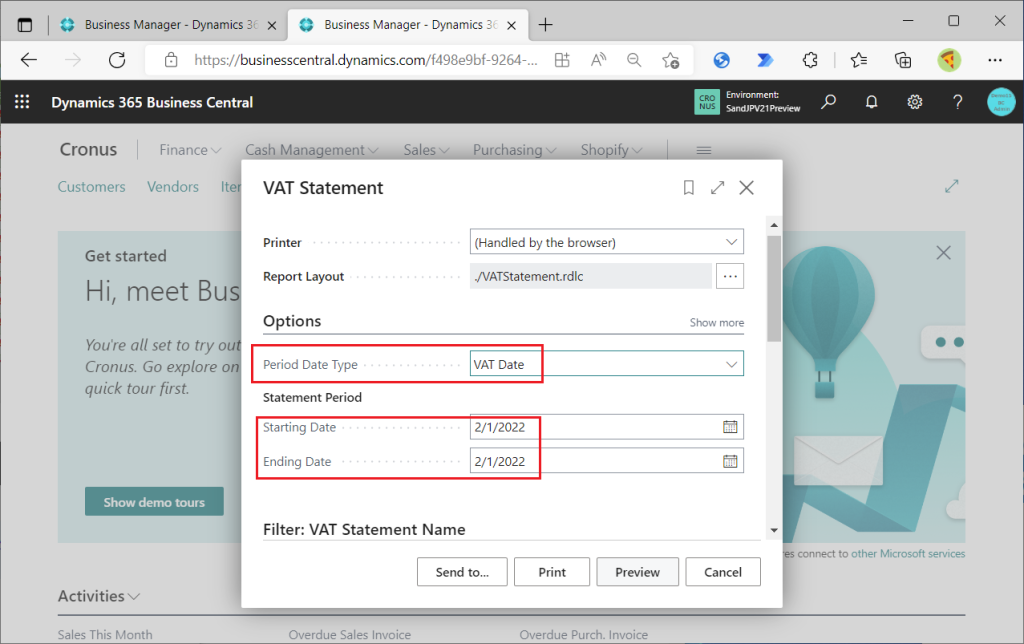
Task: Open browser collections
Action: (903, 60)
